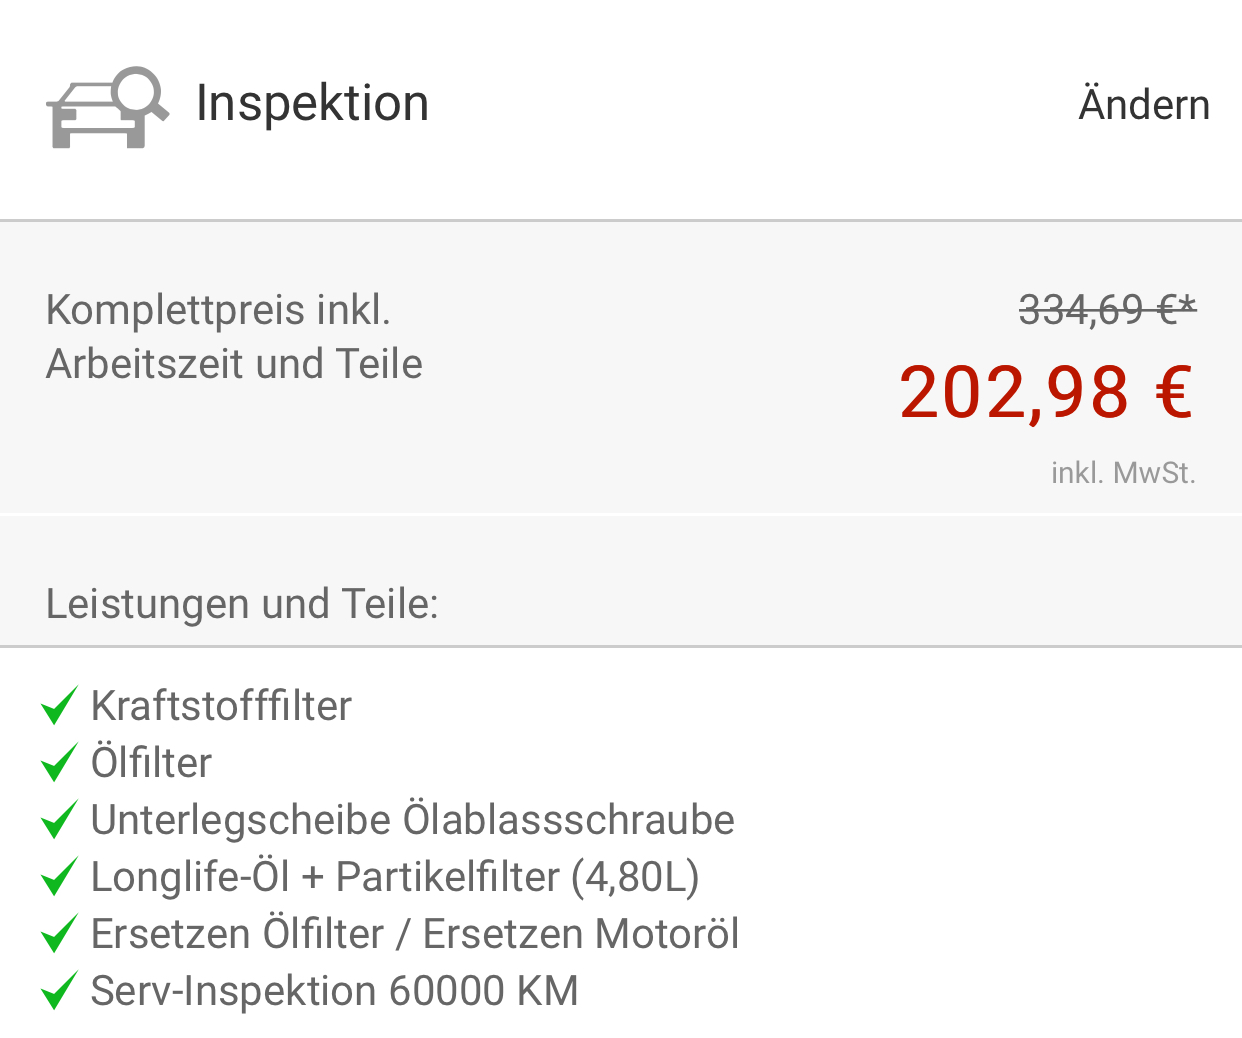This screenshot has width=1242, height=1038.
Task: Tap the inkl. MwSt. note
Action: pos(1123,472)
